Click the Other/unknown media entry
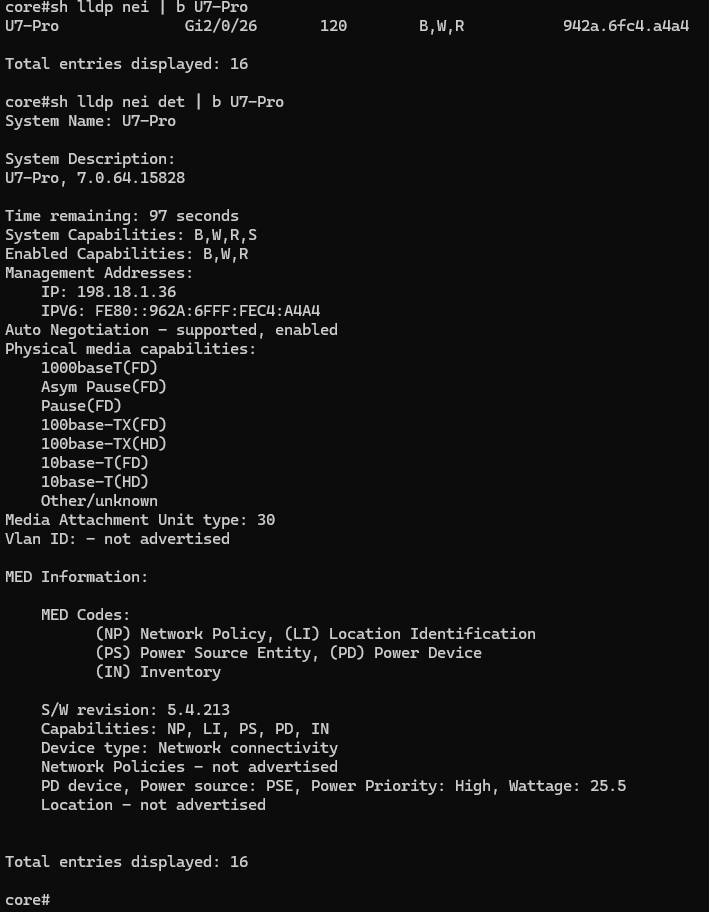Screen dimensions: 709x912 [x=99, y=501]
